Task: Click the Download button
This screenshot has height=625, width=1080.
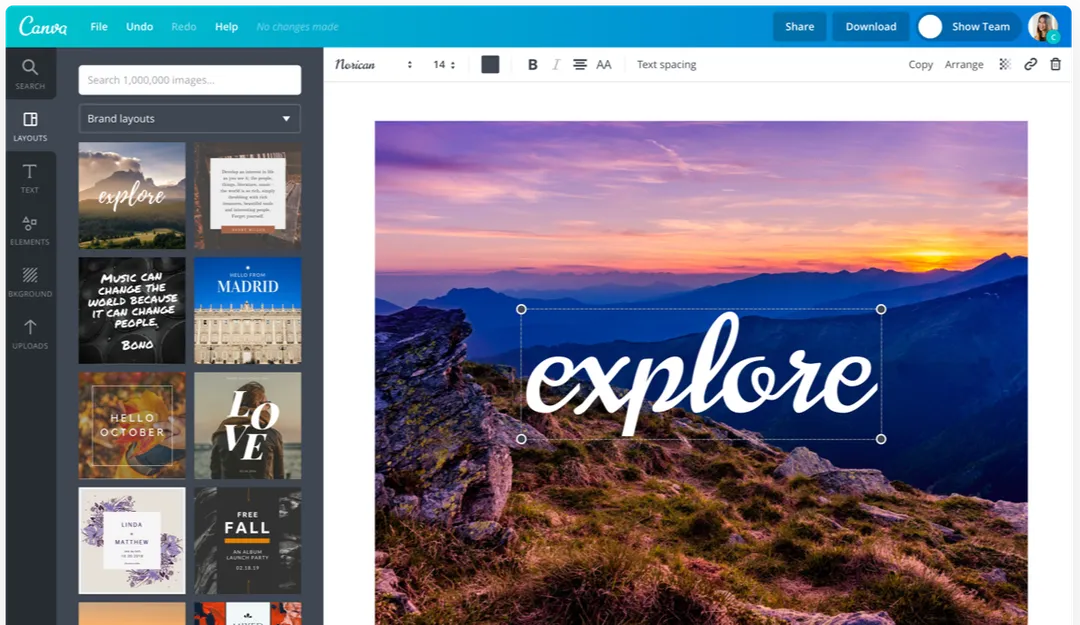Action: pyautogui.click(x=871, y=27)
